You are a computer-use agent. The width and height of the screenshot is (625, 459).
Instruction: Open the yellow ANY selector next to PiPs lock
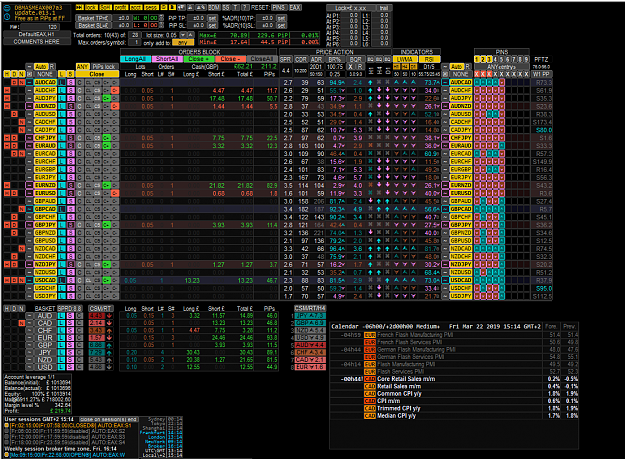(83, 67)
